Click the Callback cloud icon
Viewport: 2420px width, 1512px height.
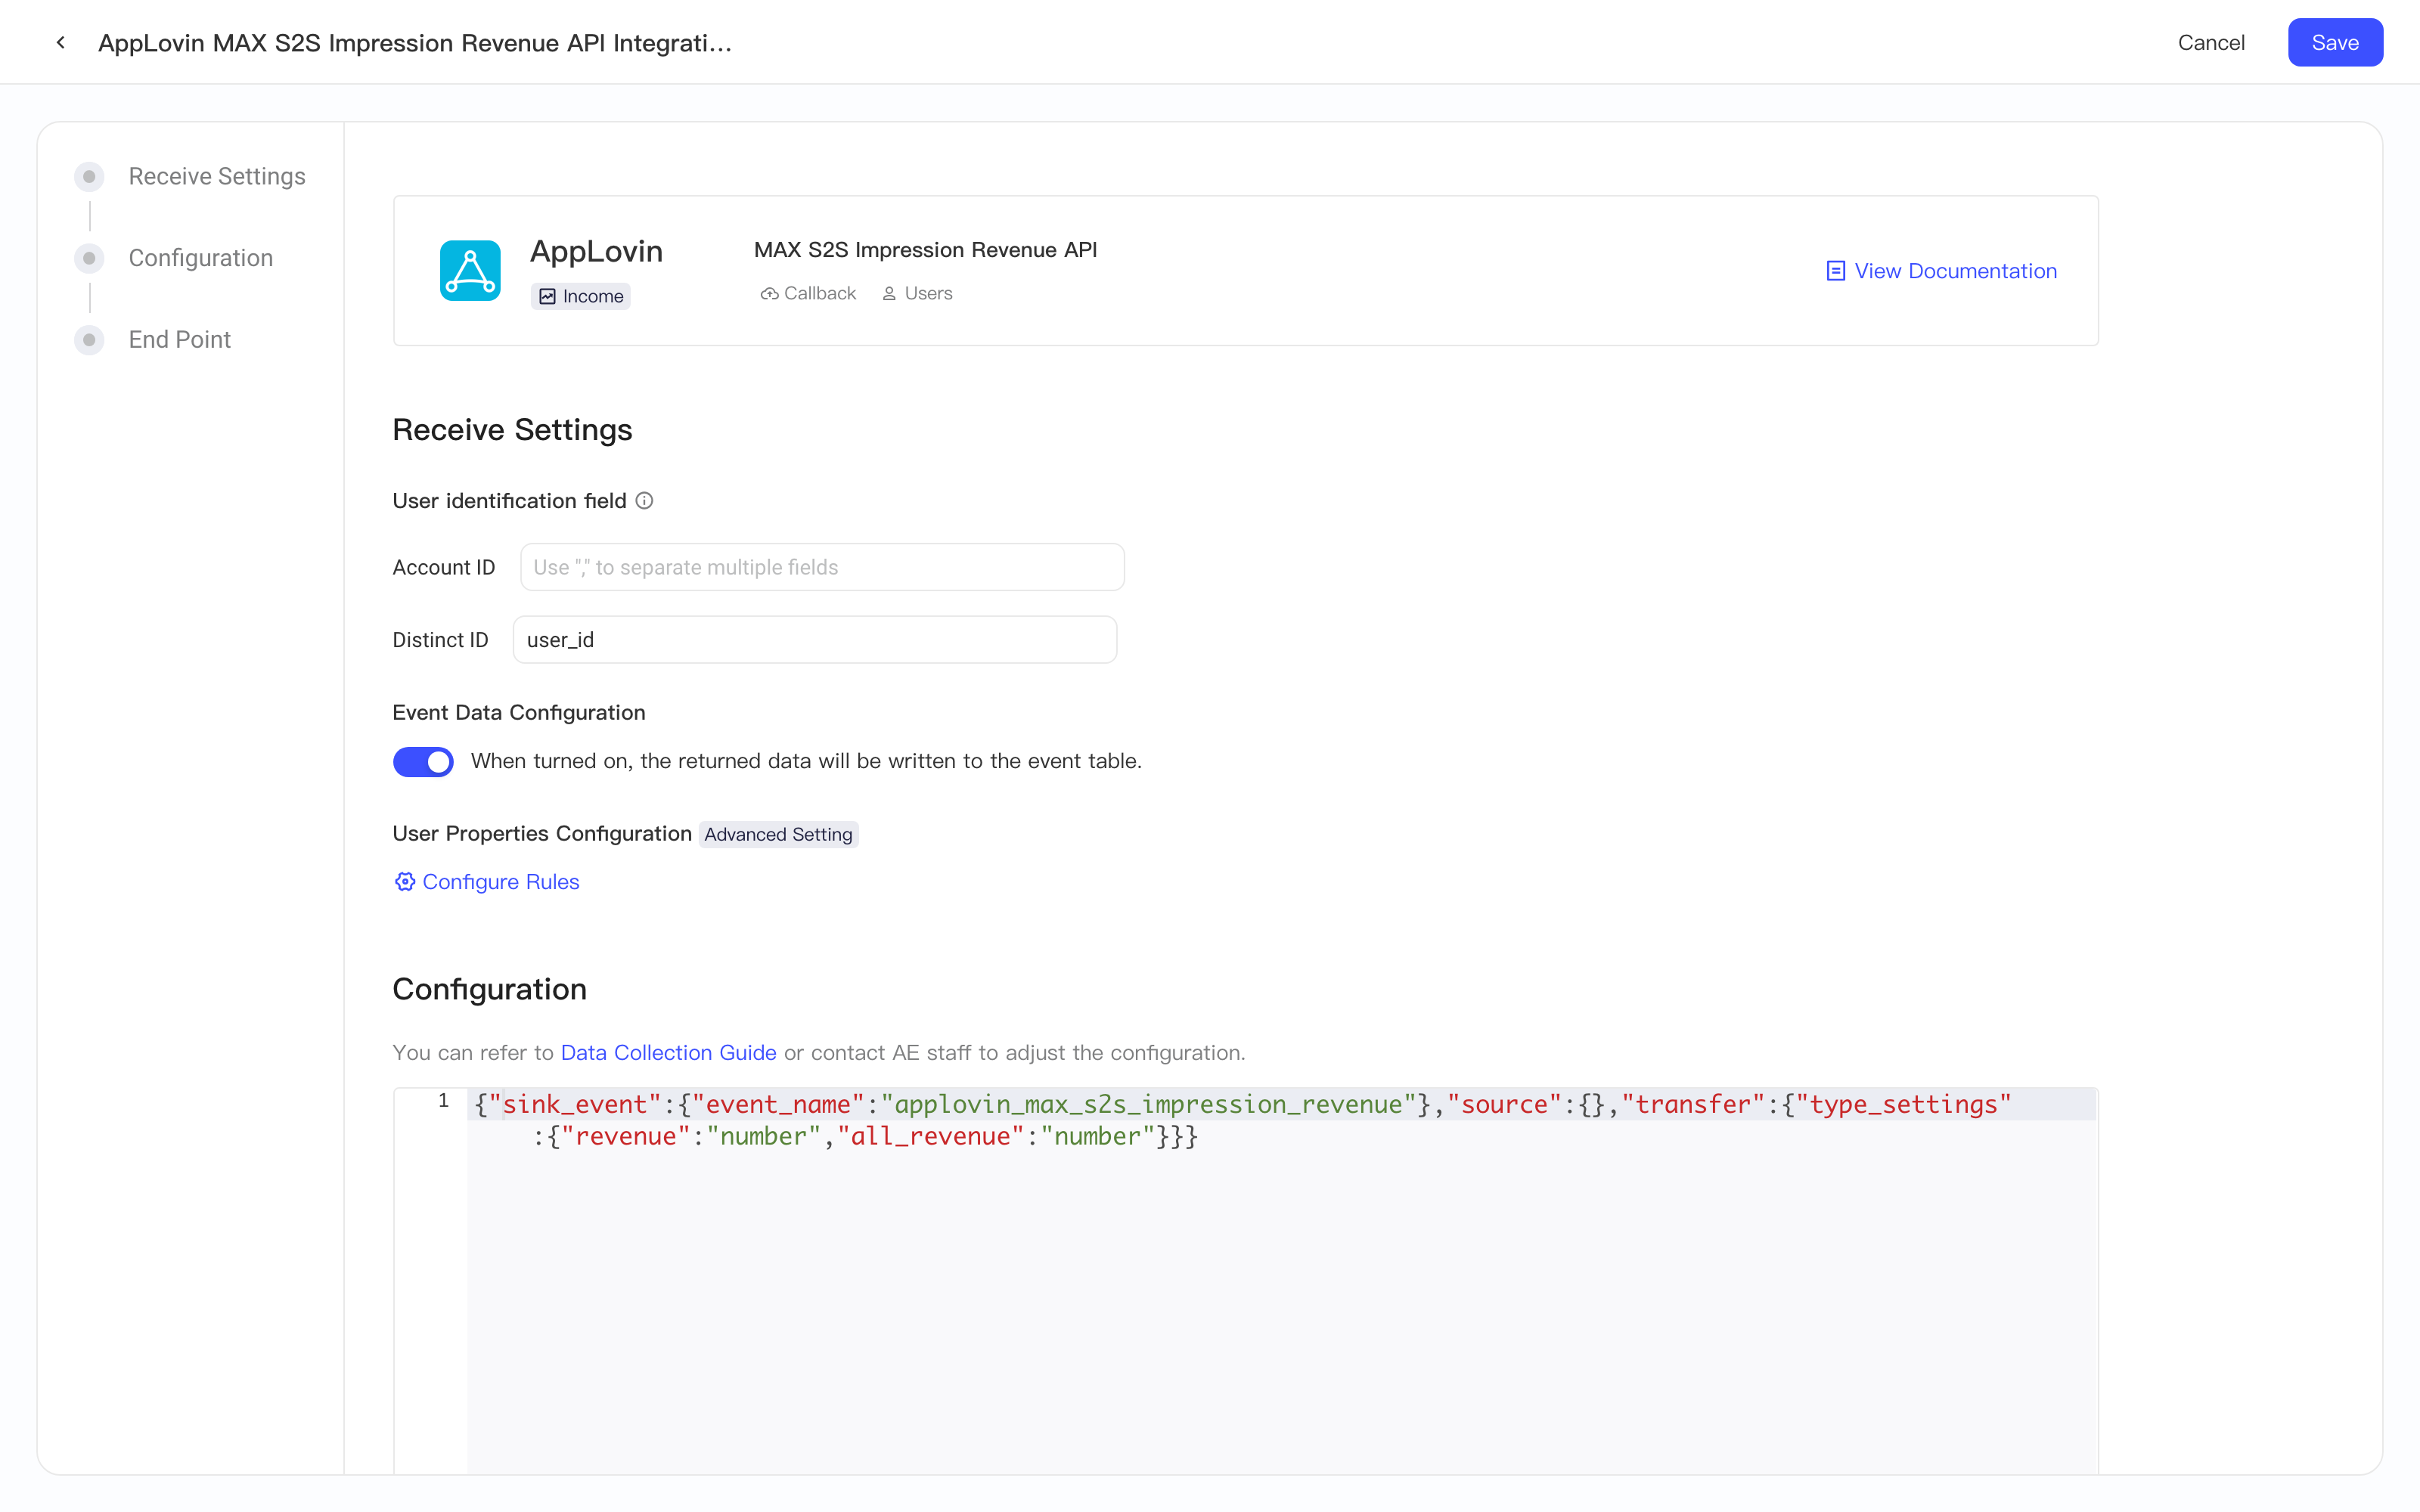[769, 294]
